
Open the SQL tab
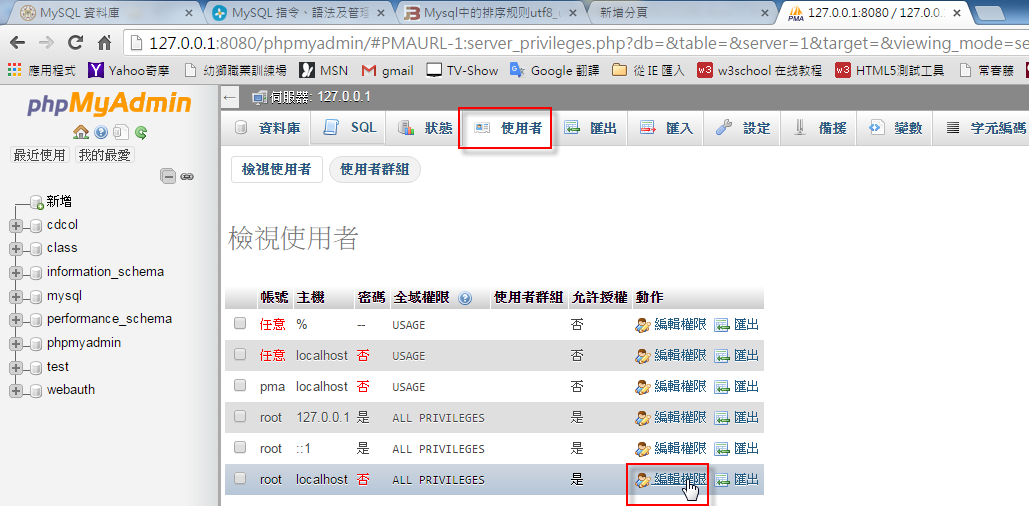pyautogui.click(x=348, y=128)
